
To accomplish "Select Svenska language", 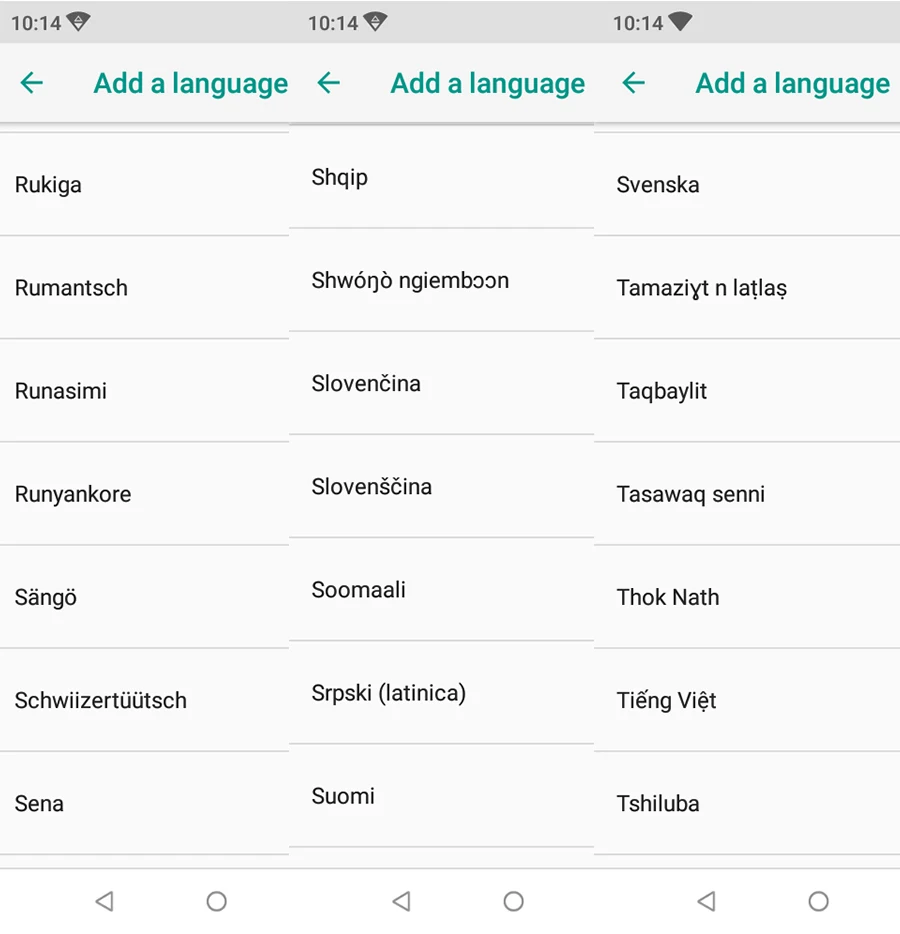I will click(x=747, y=185).
